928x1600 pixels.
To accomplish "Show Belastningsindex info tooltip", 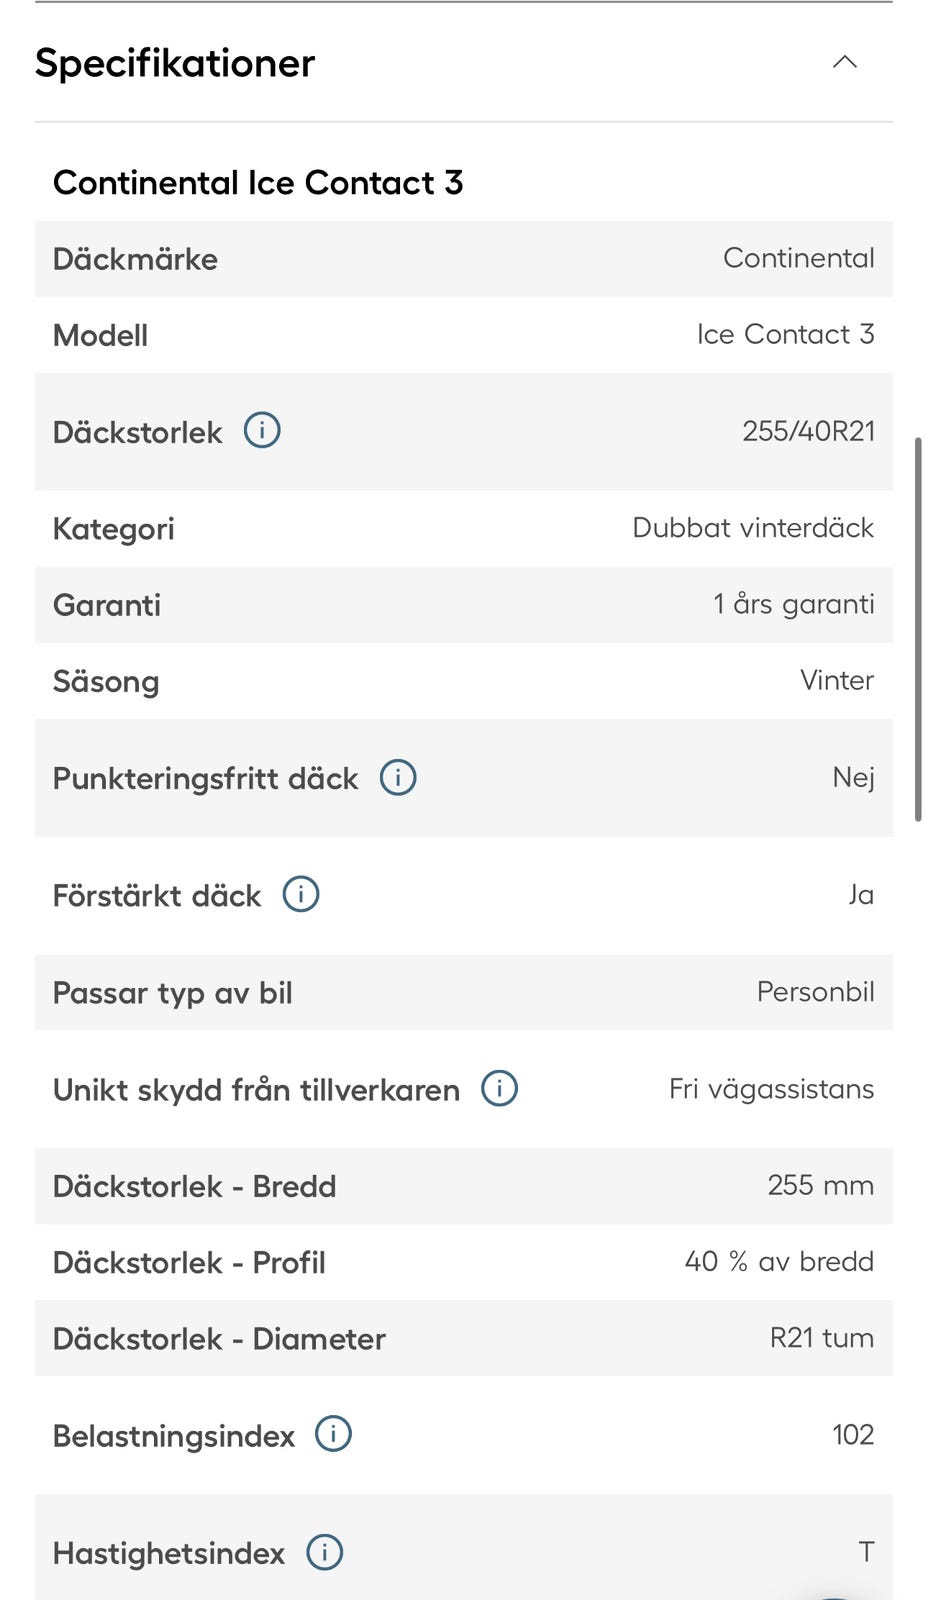I will [x=334, y=1434].
